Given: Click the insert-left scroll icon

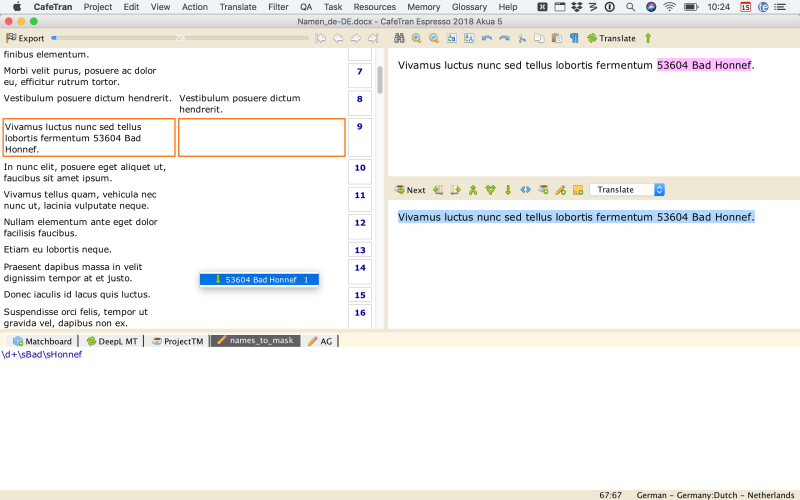Looking at the screenshot, I should [438, 190].
